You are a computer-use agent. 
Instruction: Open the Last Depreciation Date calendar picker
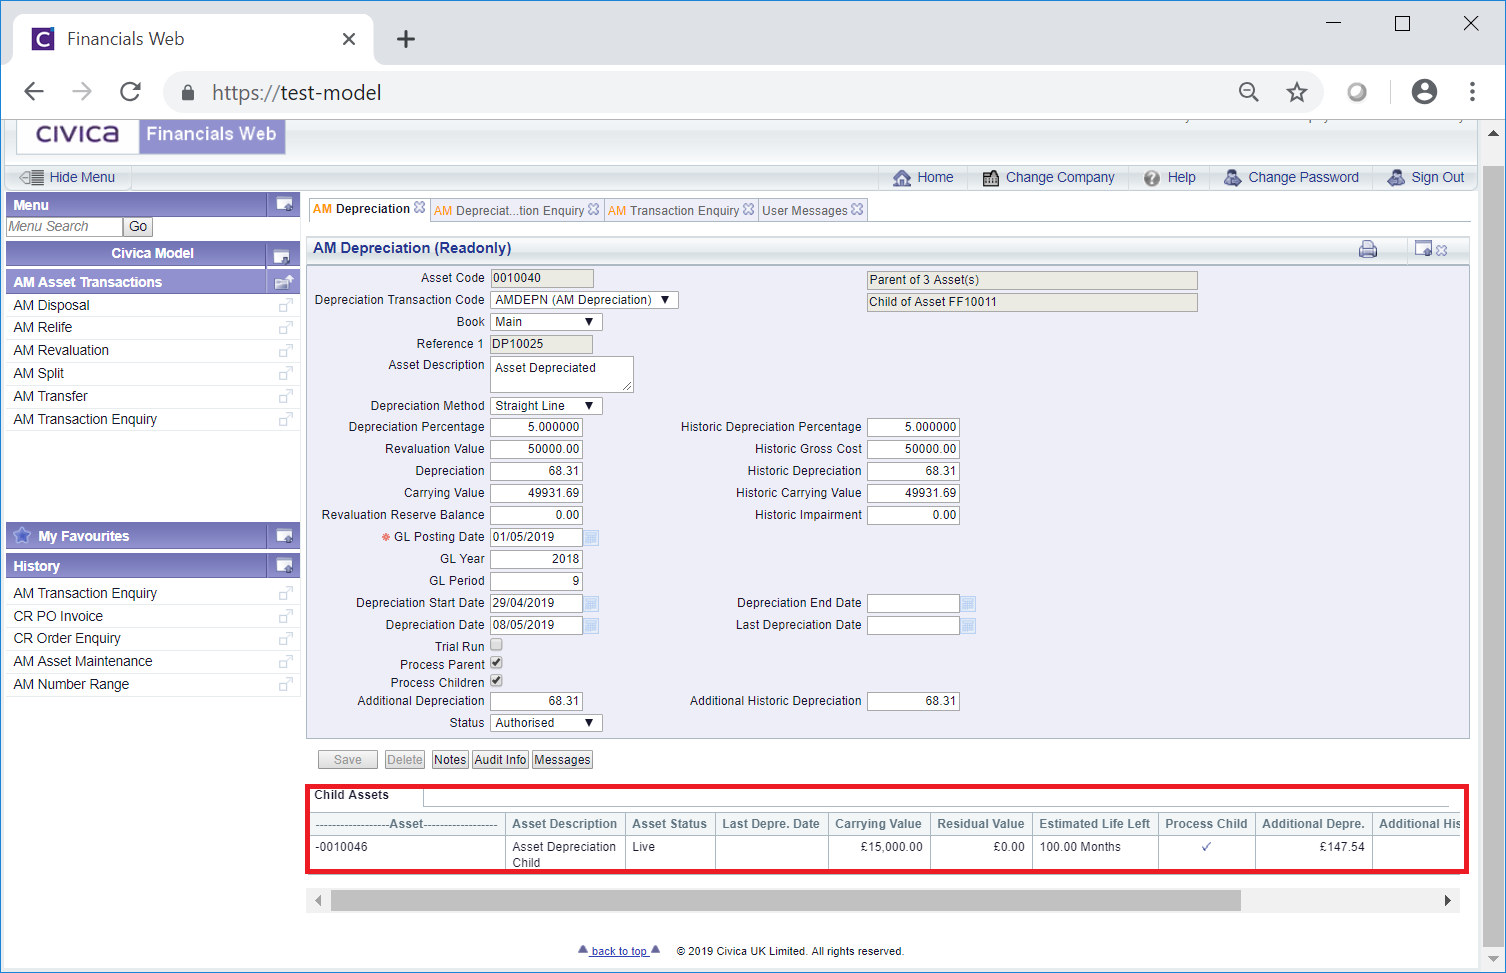coord(968,626)
